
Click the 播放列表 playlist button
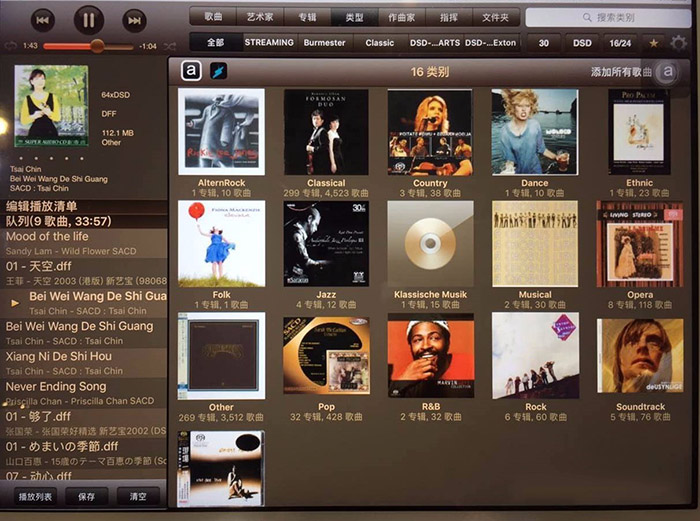[35, 496]
